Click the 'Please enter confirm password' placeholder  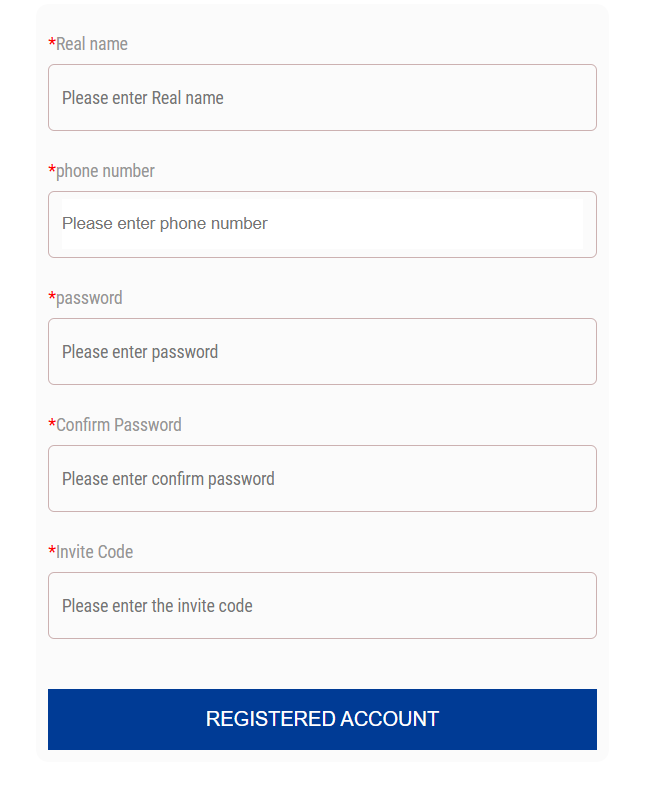click(x=168, y=479)
